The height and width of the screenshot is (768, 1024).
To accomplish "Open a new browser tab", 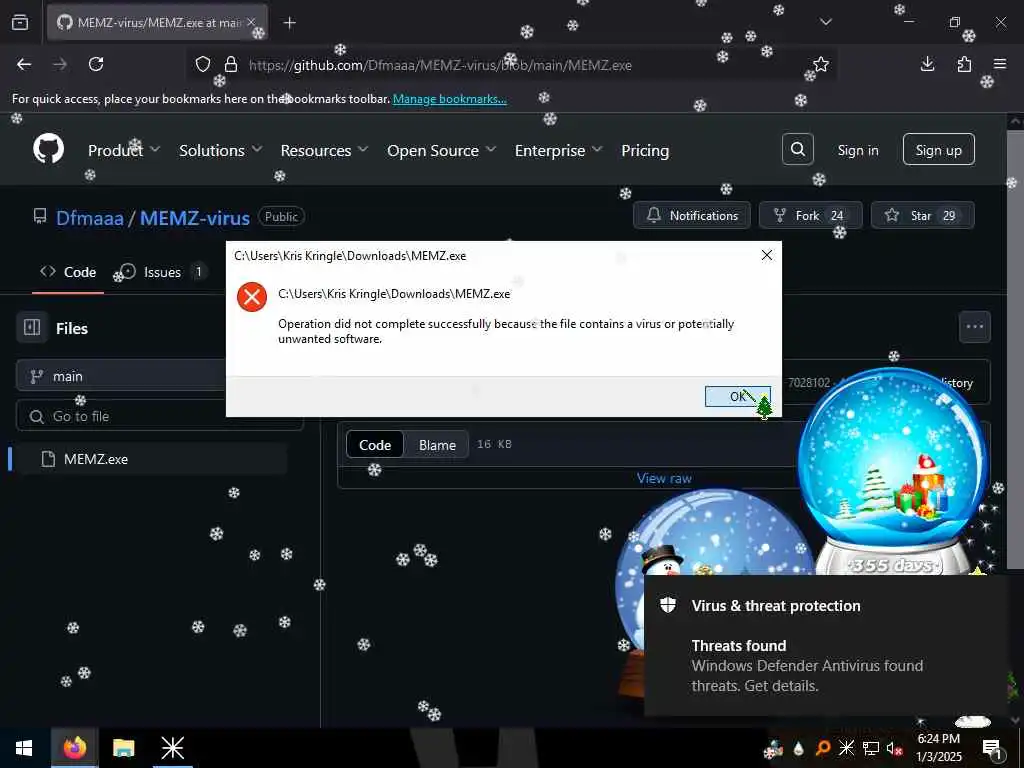I will point(290,23).
